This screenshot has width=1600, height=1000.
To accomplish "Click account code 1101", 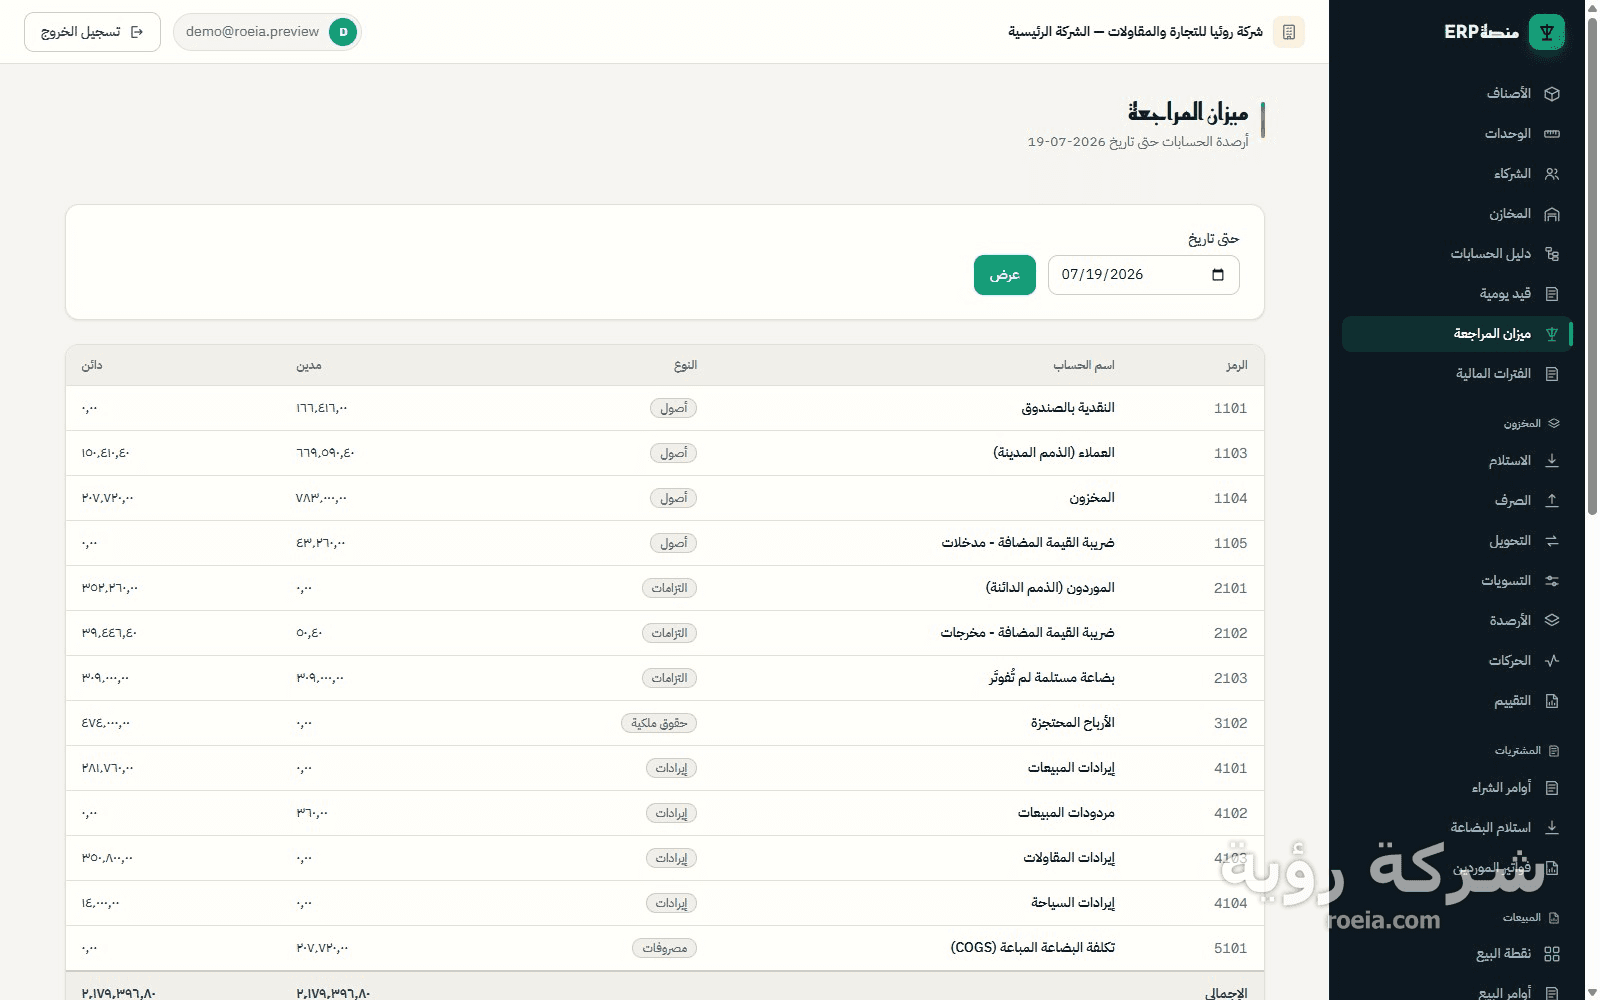I will click(1231, 408).
